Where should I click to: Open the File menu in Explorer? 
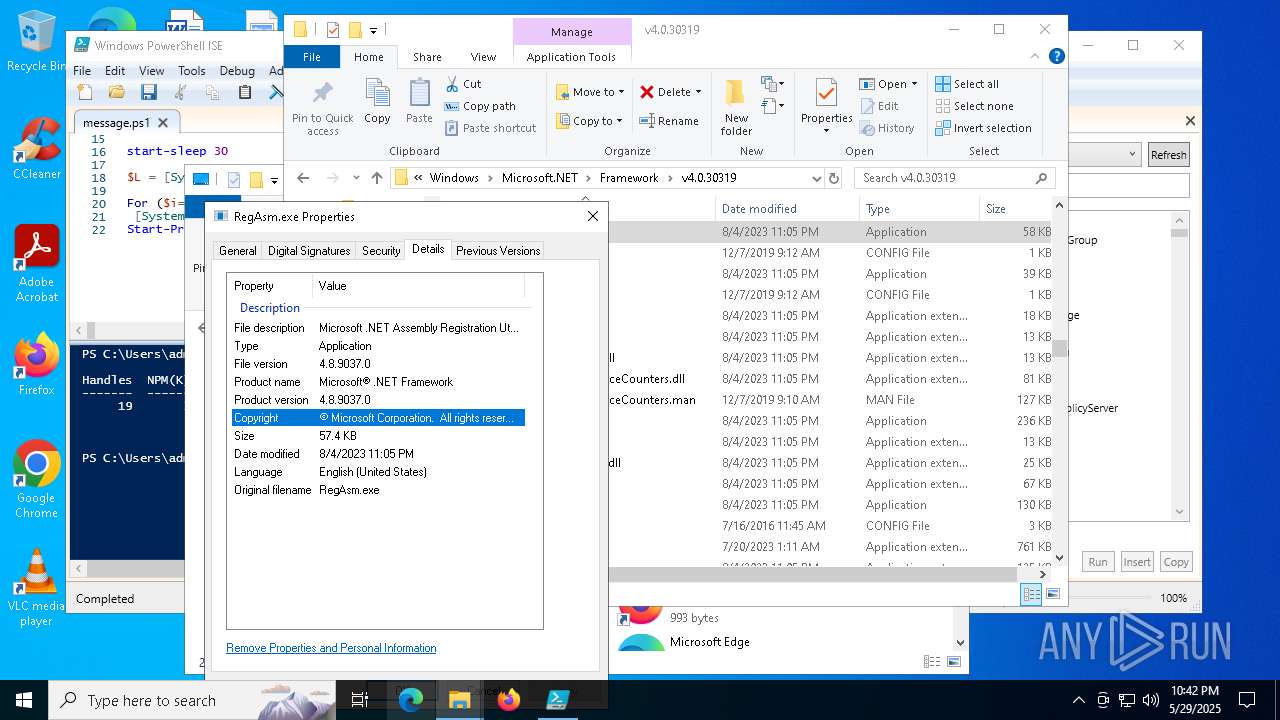pyautogui.click(x=312, y=57)
